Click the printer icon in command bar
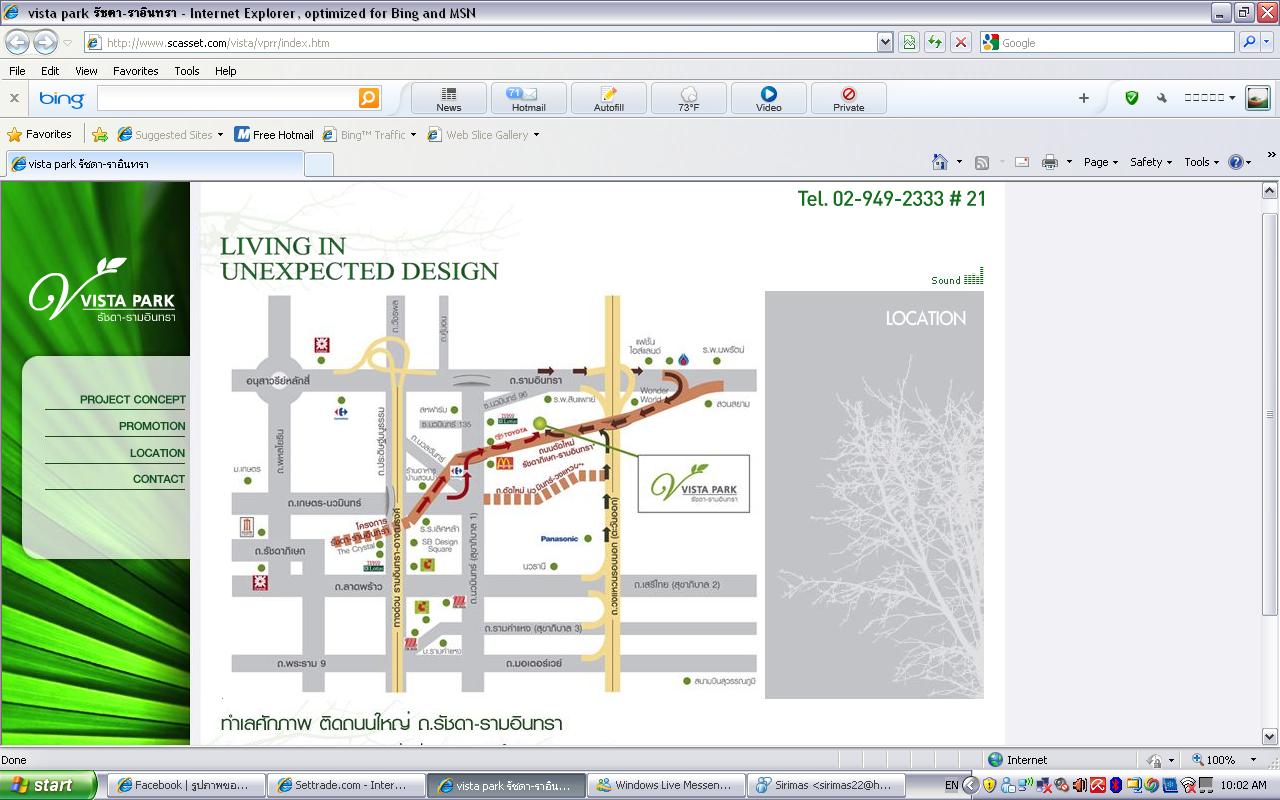 pos(1049,162)
